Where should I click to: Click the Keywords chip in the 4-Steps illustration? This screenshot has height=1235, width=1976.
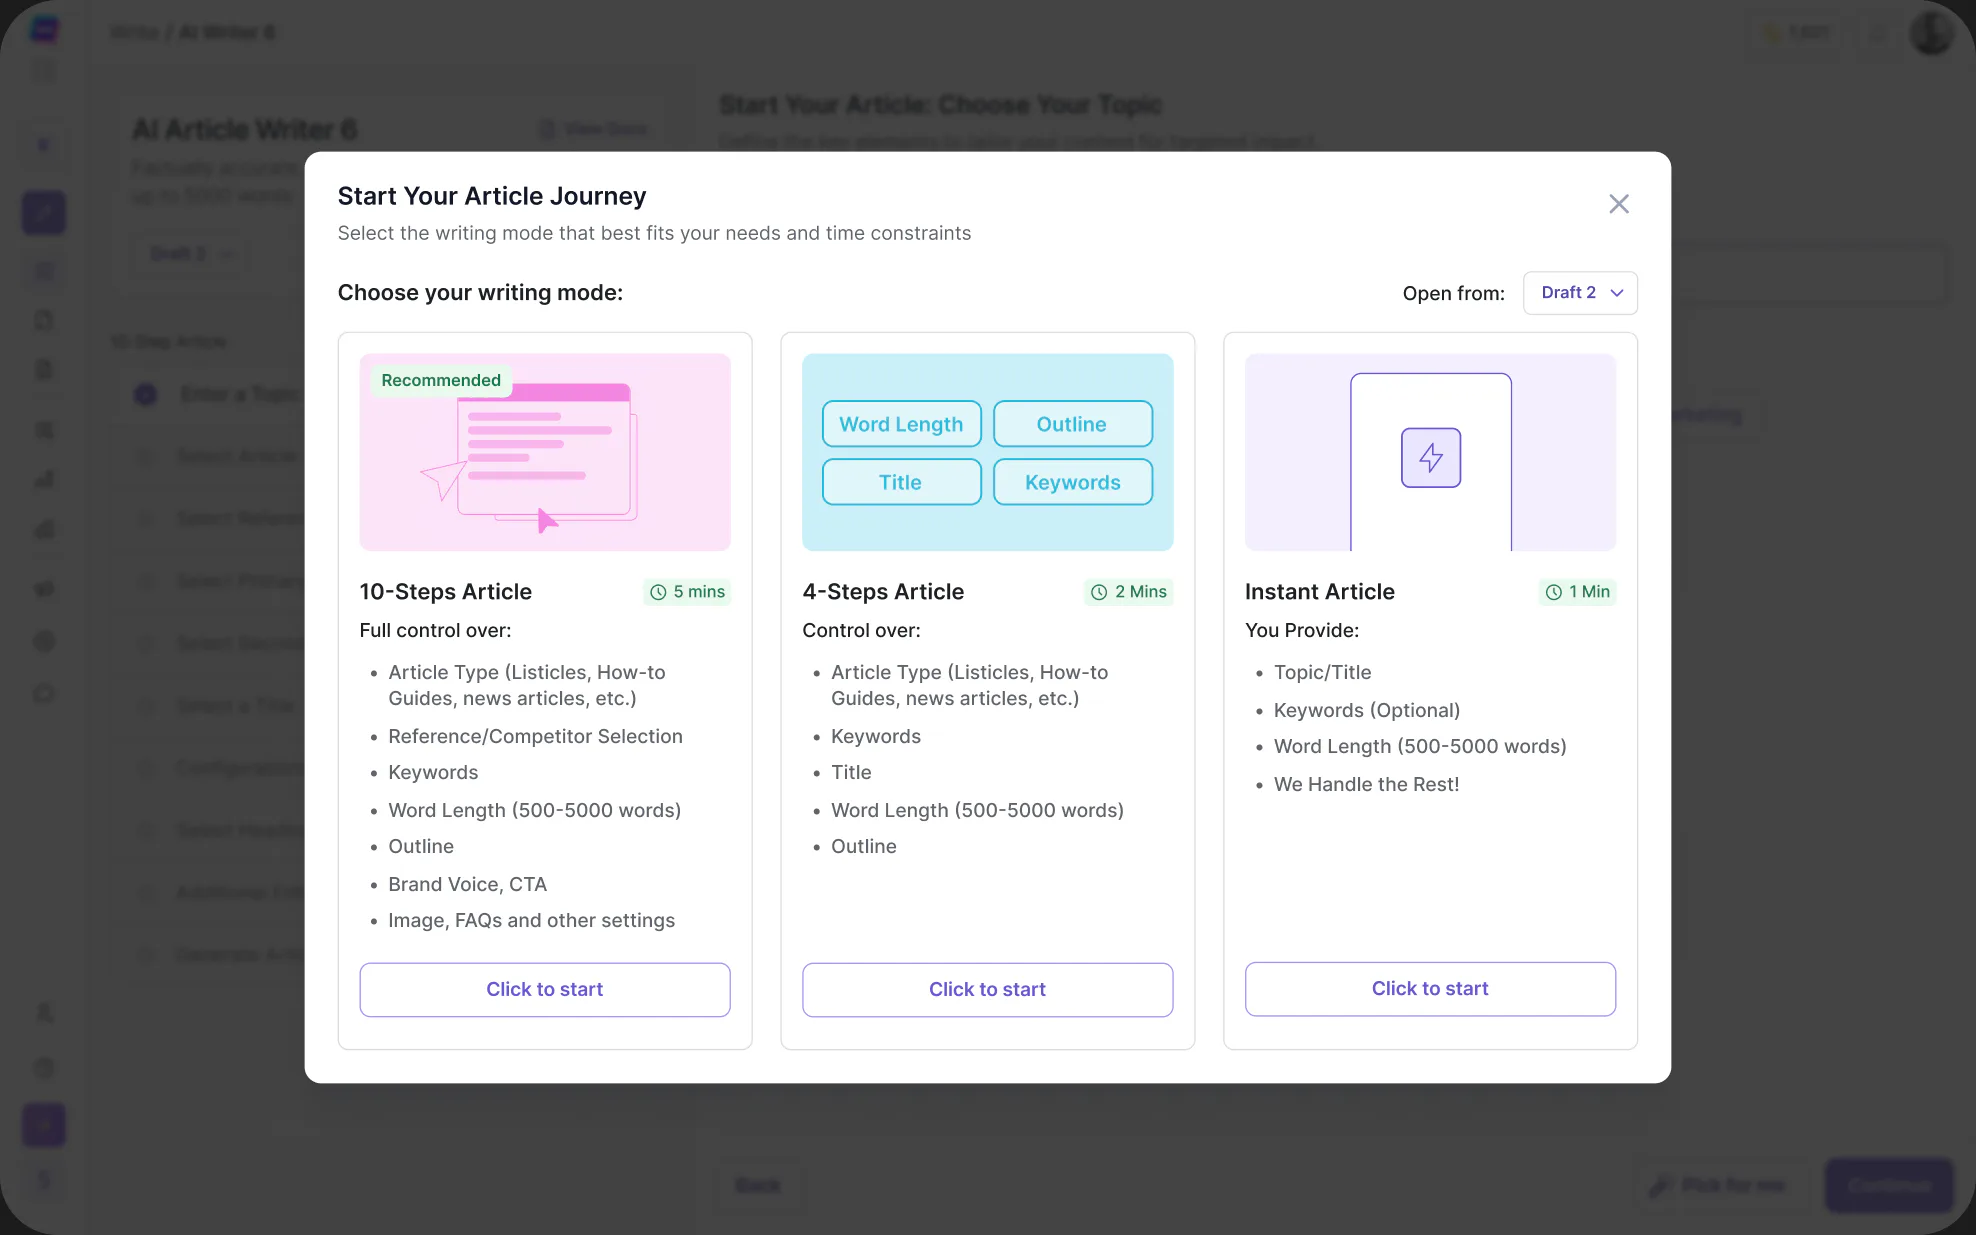tap(1072, 482)
